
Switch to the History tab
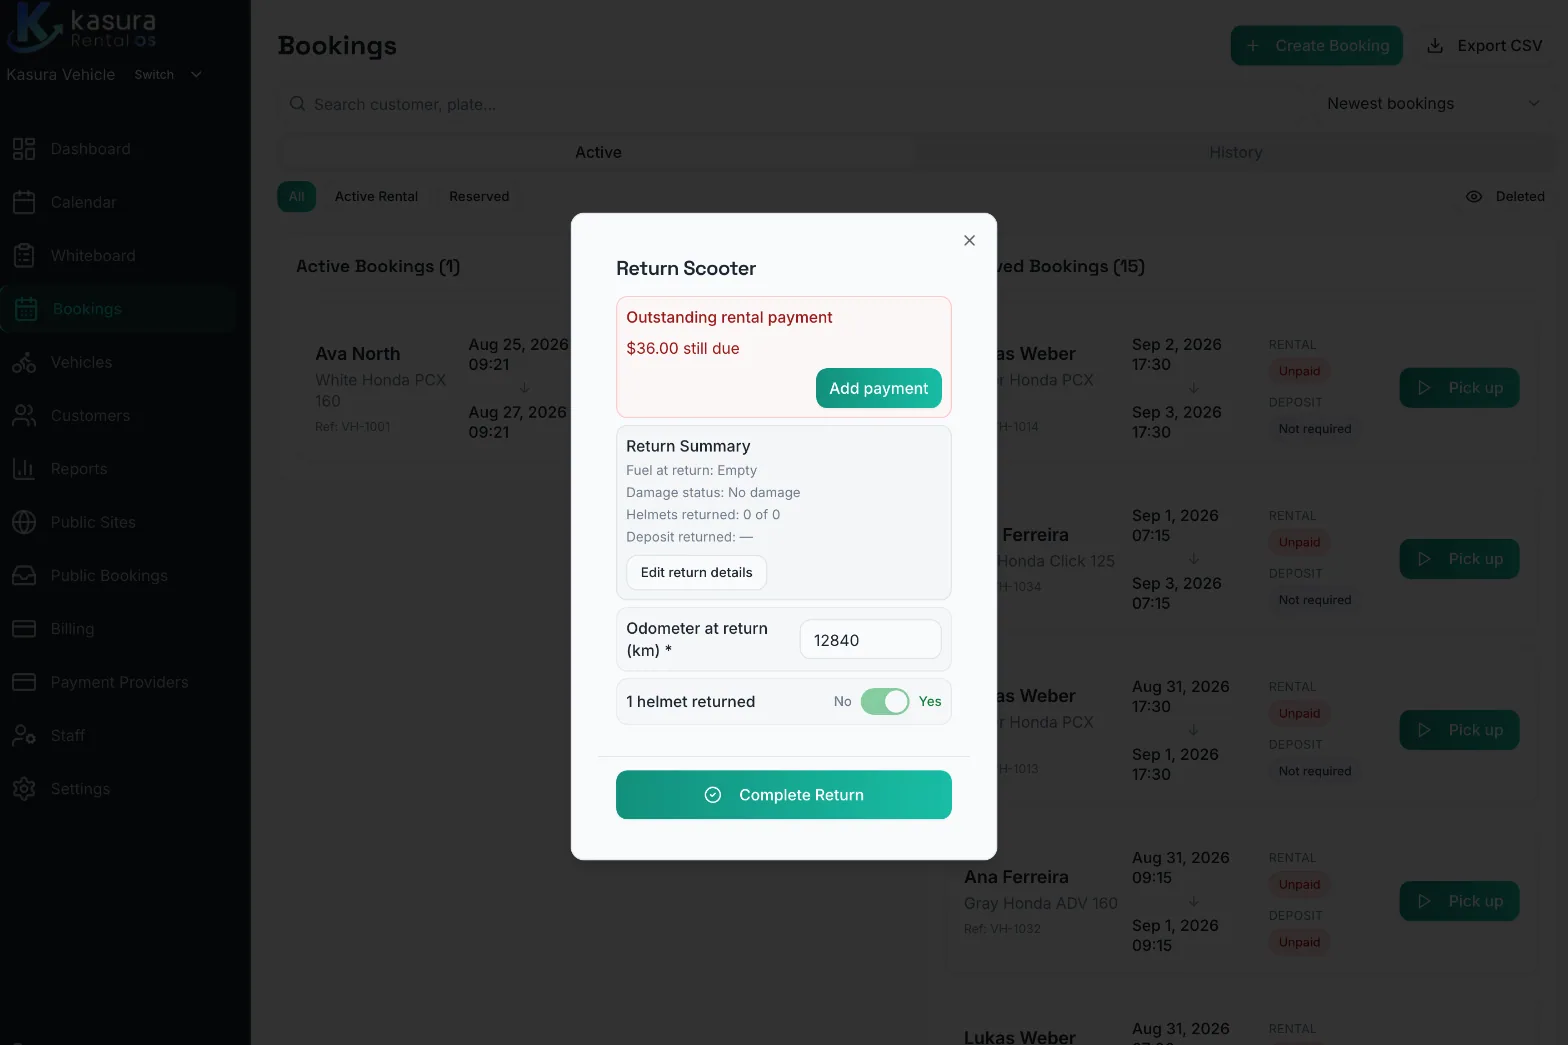1235,153
